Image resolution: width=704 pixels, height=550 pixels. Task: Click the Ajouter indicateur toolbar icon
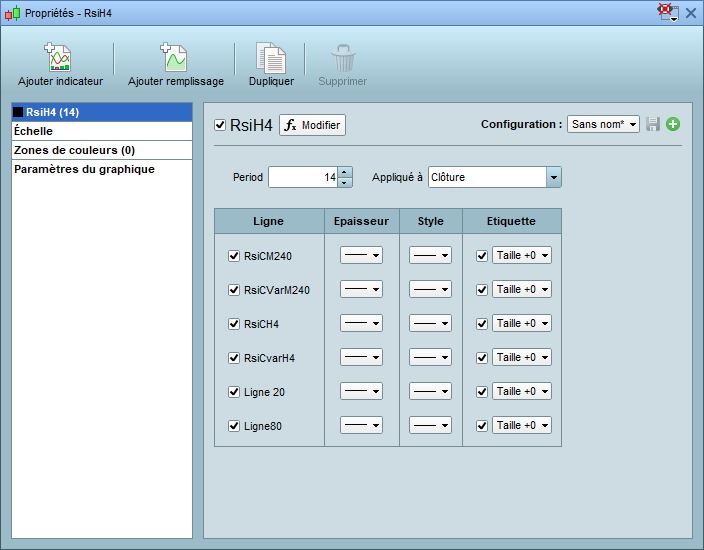tap(58, 57)
